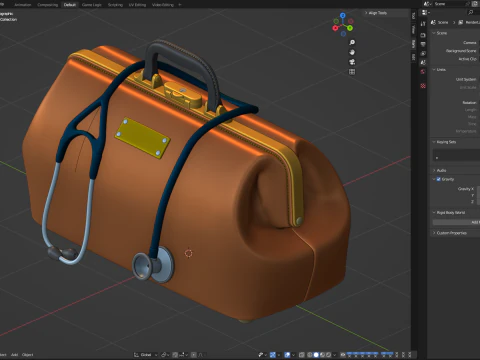Open object types visibility dropdown
Viewport: 480px width, 360px height.
(262, 355)
